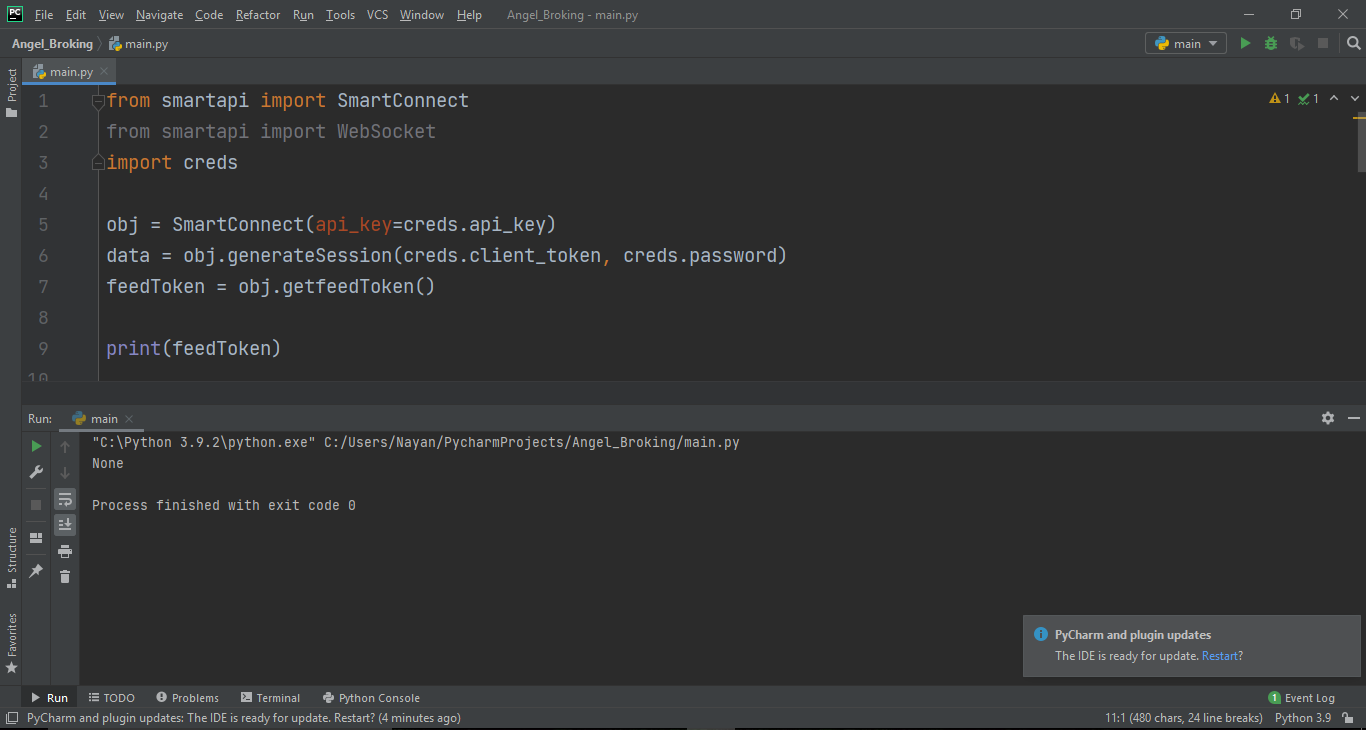Change Python 3.9 interpreter in status bar

coord(1303,718)
